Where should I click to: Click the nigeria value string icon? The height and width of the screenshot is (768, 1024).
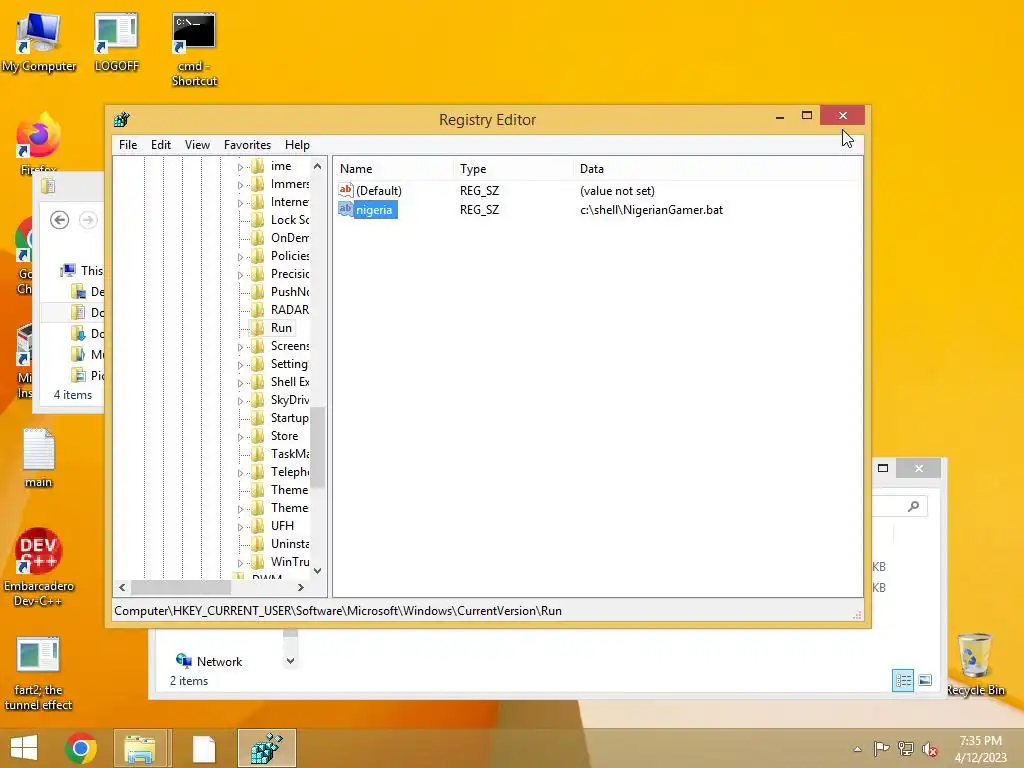[x=345, y=209]
